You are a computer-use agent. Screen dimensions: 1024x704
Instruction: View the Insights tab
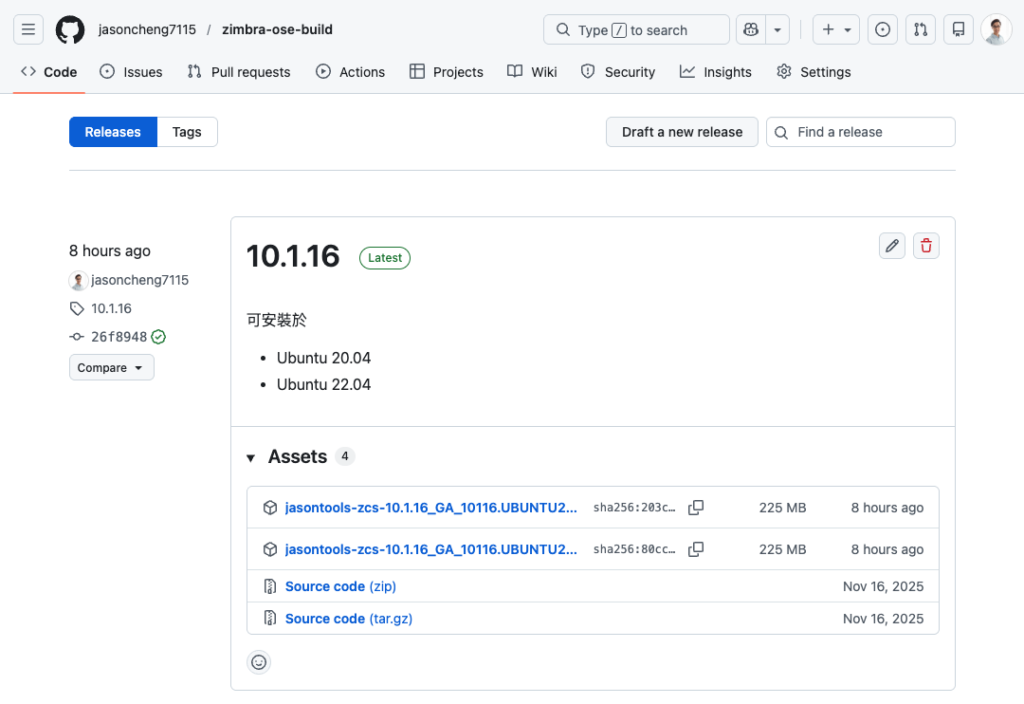pos(716,72)
